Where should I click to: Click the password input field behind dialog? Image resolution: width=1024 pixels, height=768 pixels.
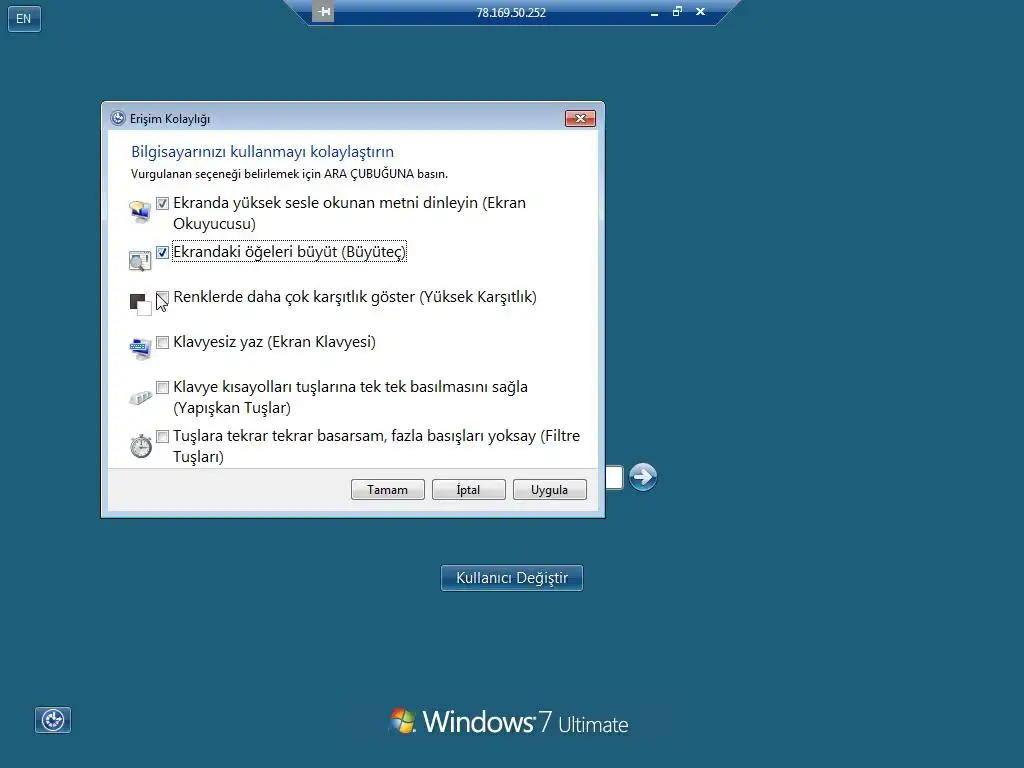614,477
